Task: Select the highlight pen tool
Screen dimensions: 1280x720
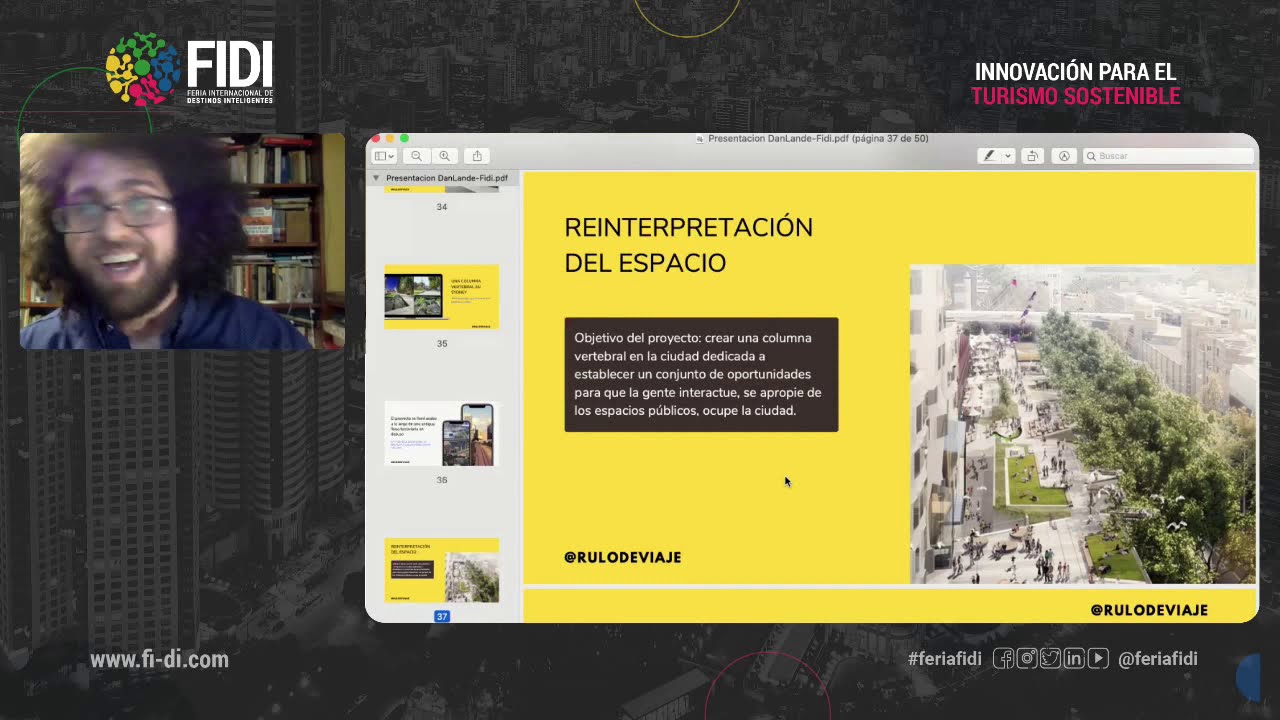Action: (x=990, y=156)
